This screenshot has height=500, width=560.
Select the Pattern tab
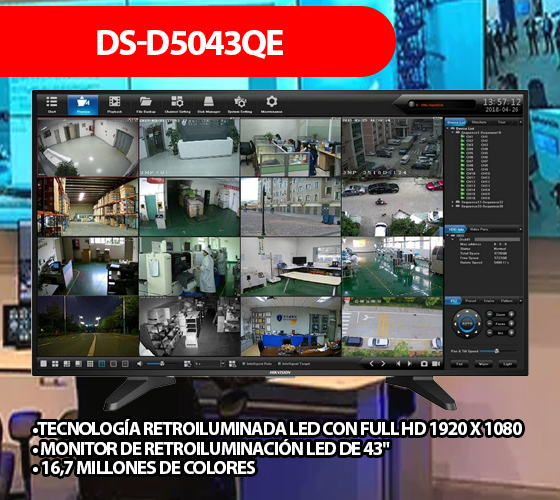click(x=507, y=301)
